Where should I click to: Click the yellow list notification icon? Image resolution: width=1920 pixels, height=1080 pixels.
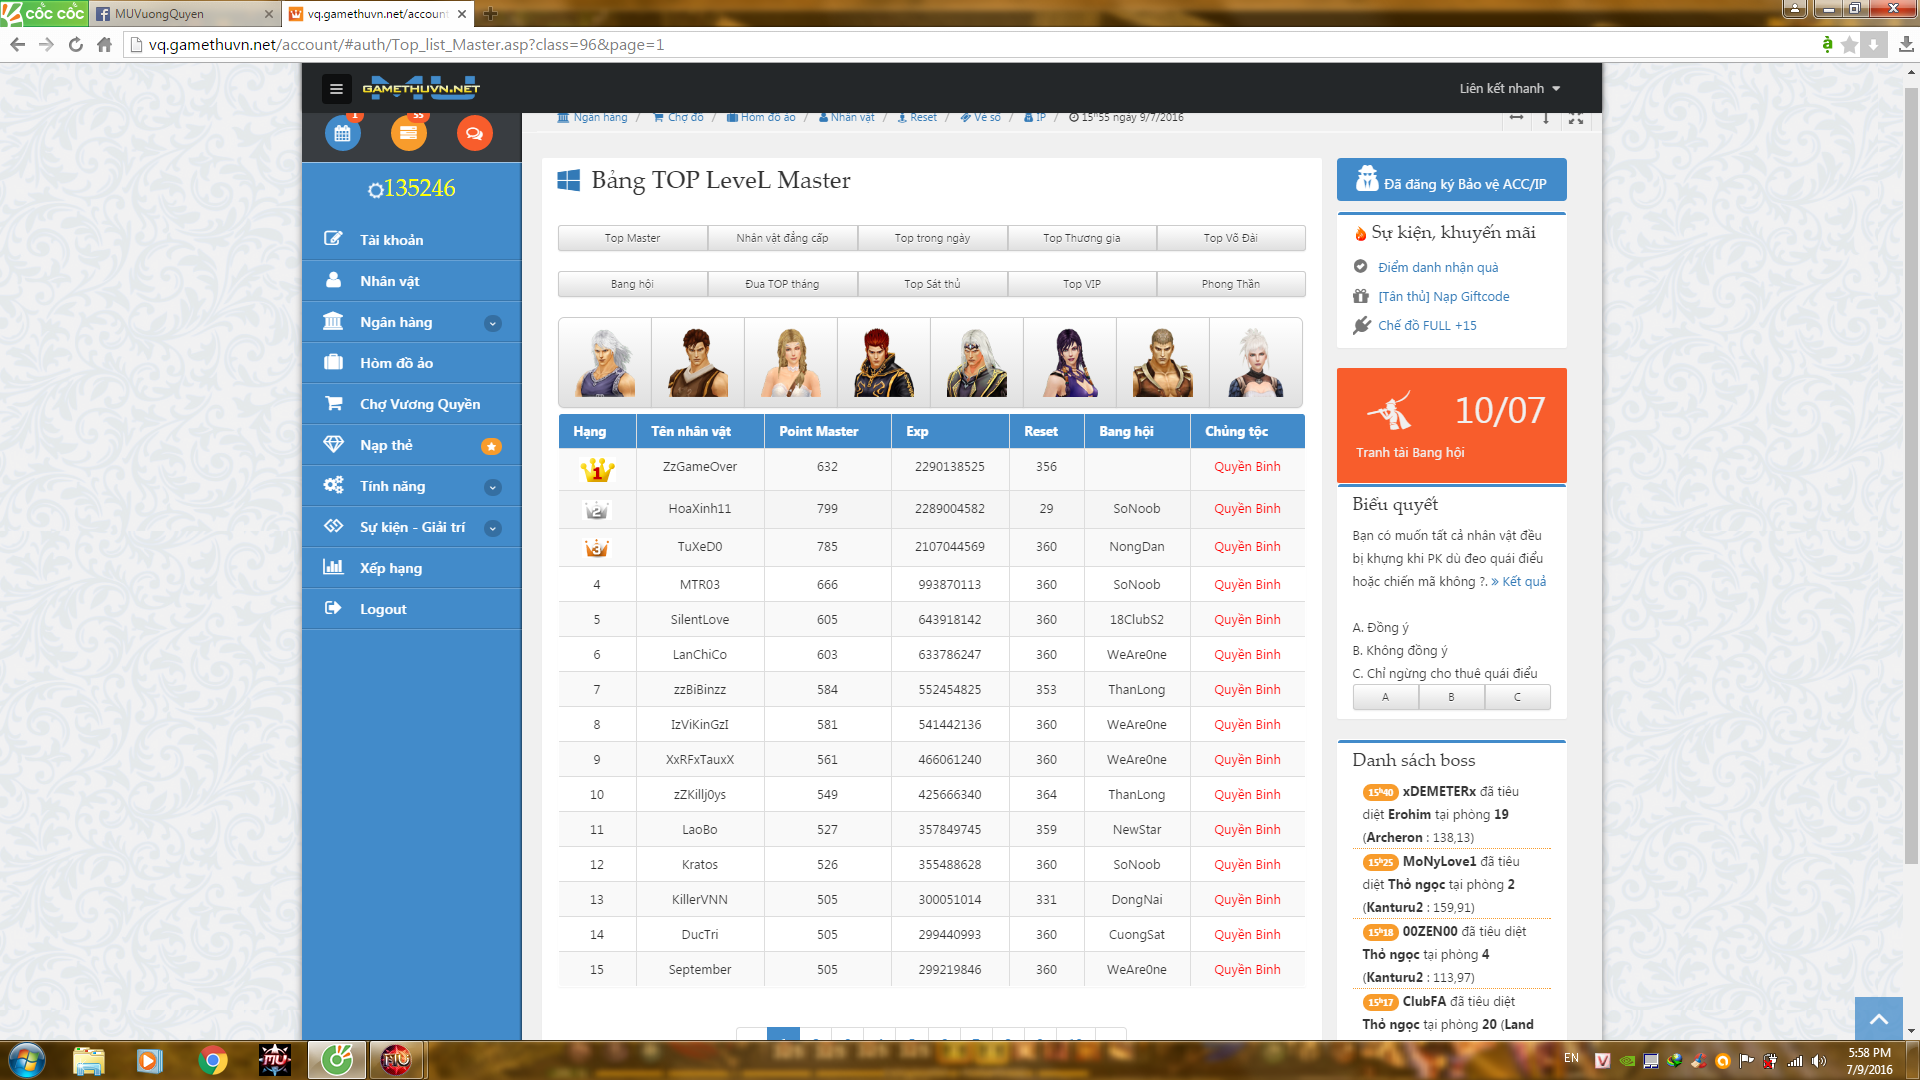408,133
